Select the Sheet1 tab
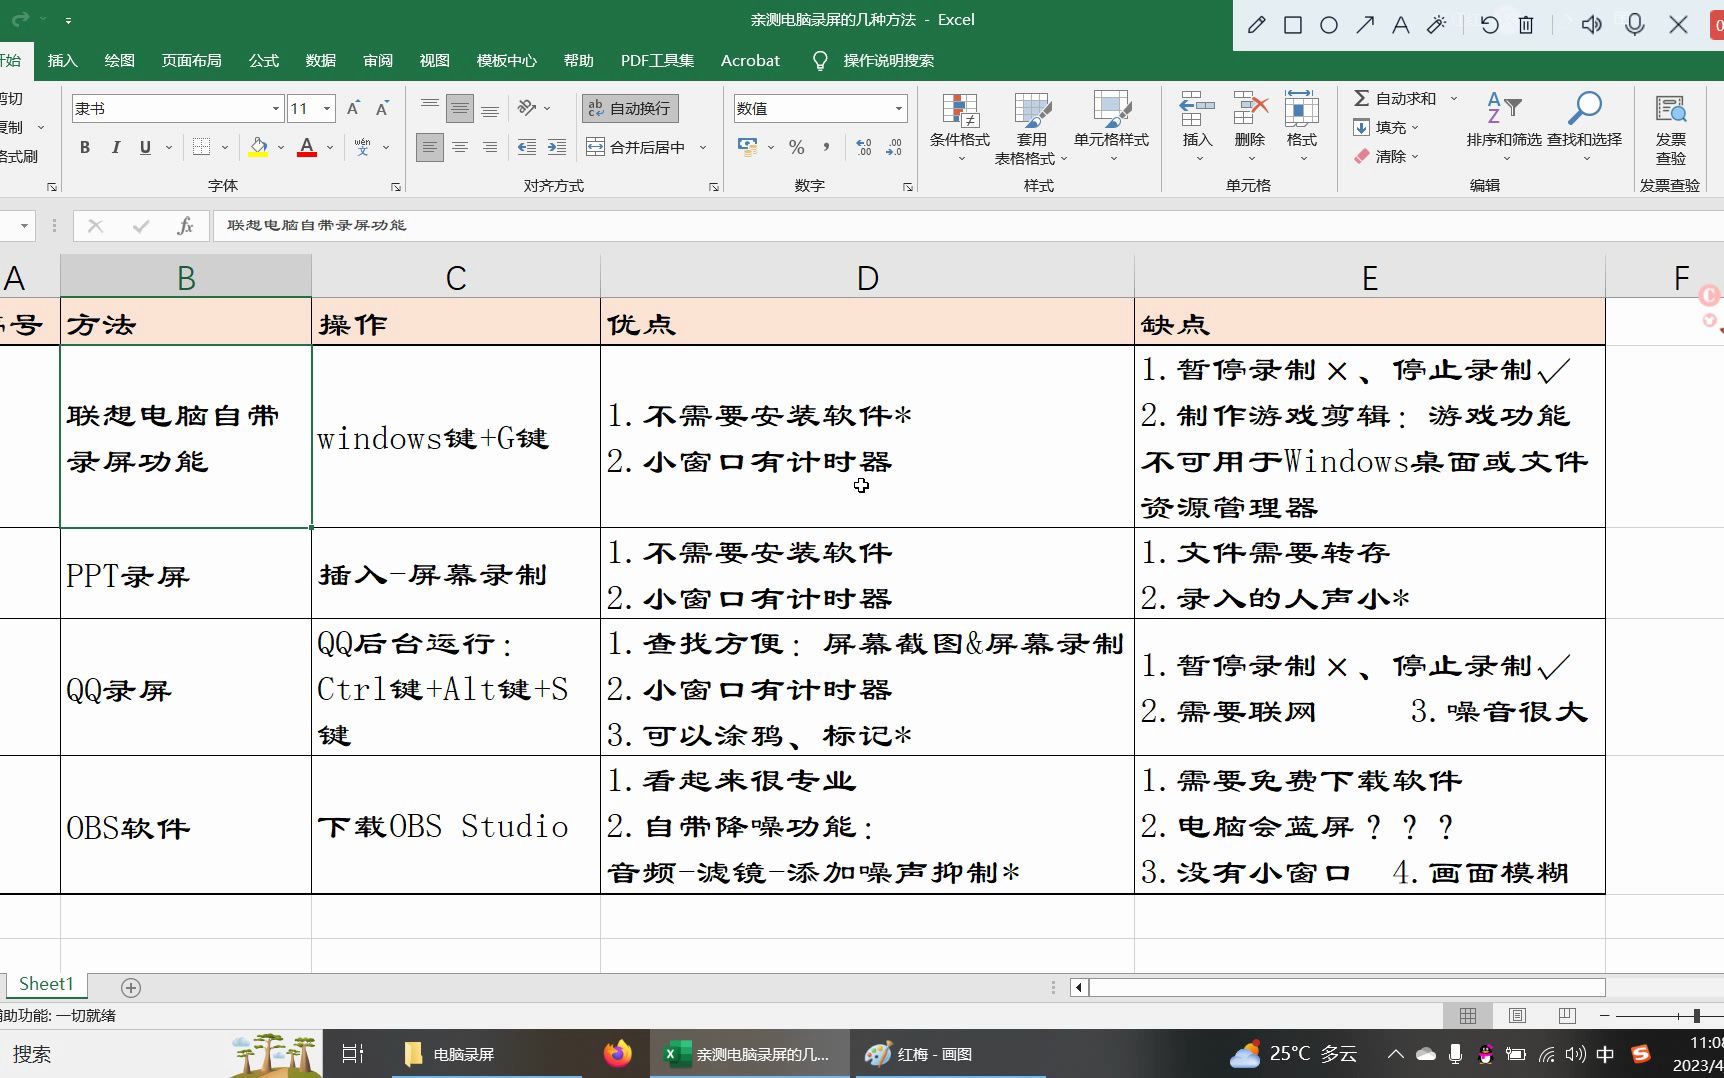Viewport: 1724px width, 1078px height. [x=46, y=984]
